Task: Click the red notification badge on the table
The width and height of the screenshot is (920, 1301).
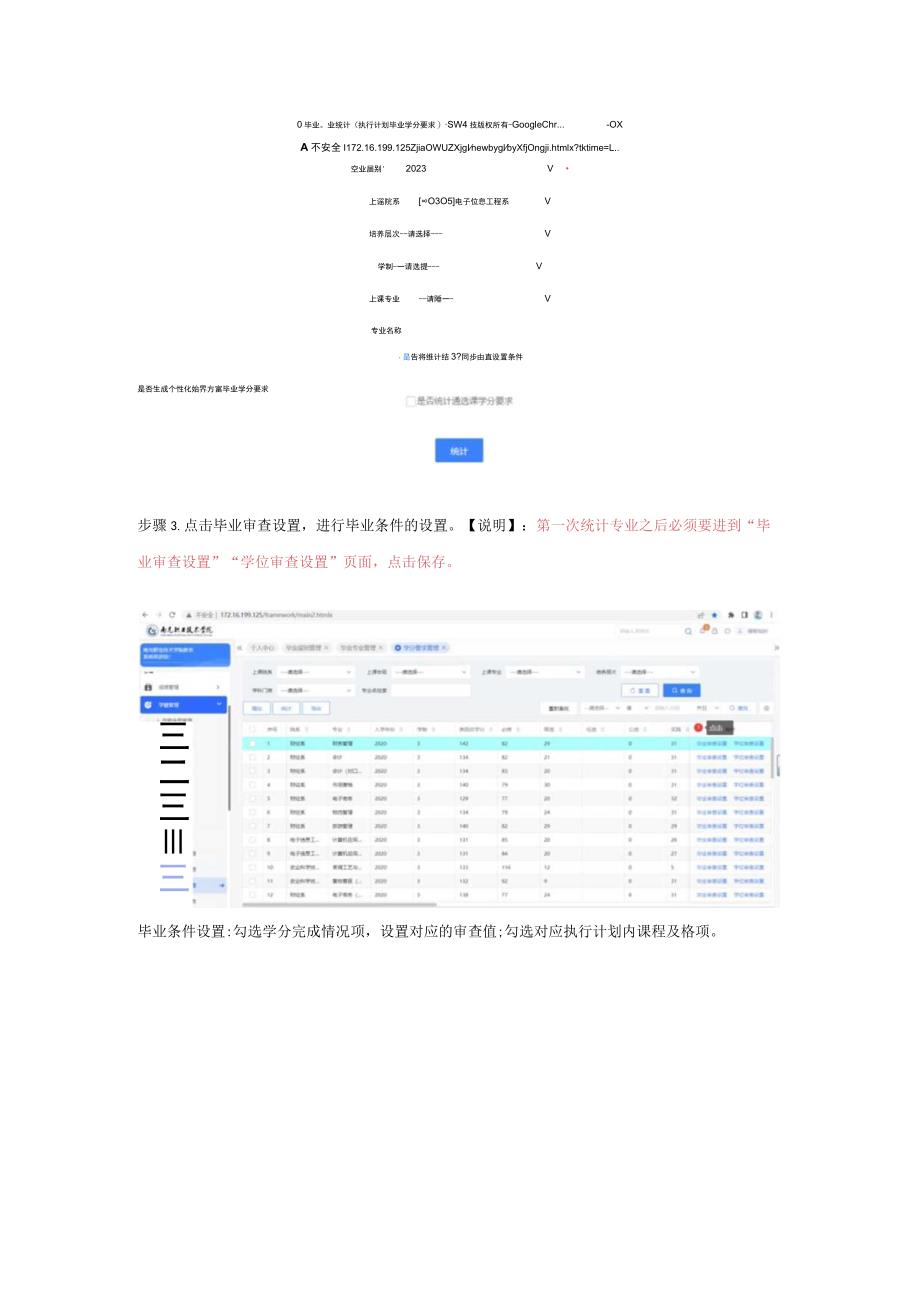Action: [697, 728]
